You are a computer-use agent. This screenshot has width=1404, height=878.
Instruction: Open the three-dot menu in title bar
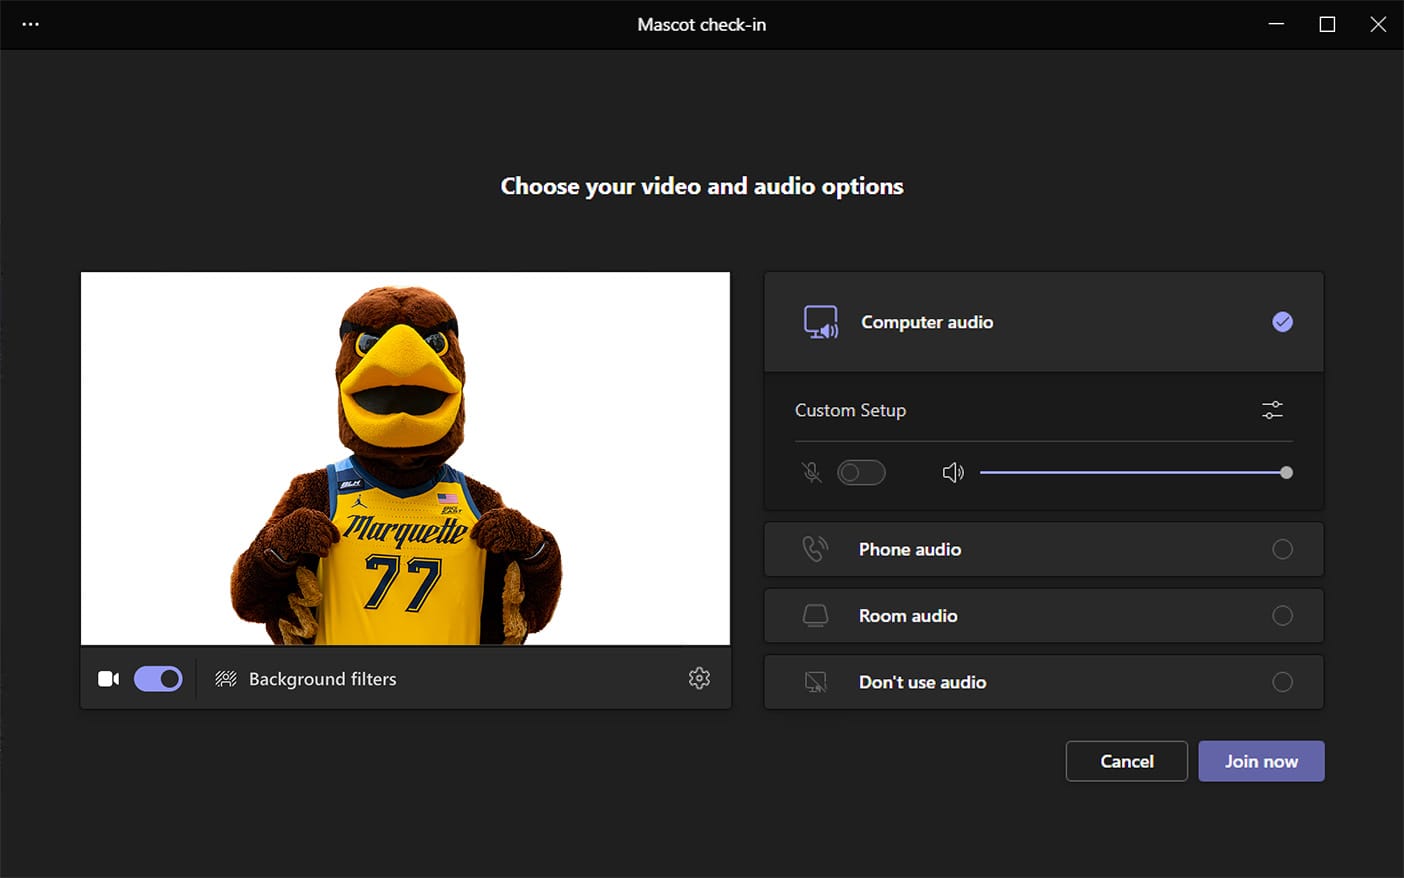31,24
